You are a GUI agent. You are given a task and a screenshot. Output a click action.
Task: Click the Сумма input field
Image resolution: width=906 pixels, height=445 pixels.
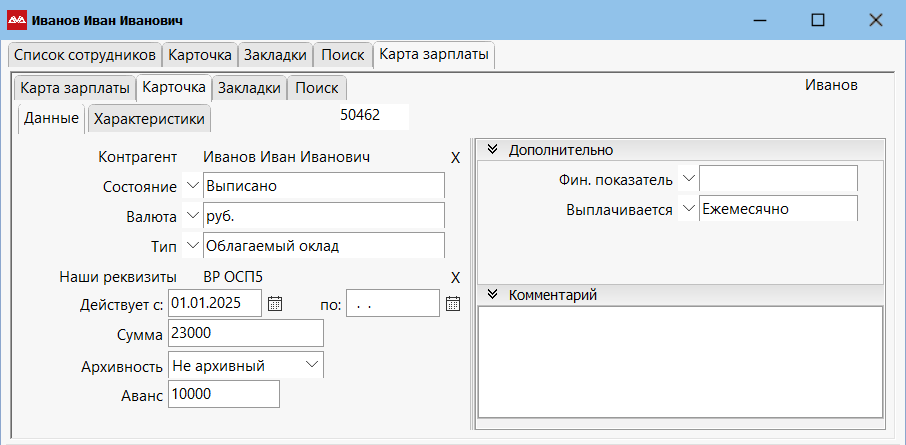pyautogui.click(x=246, y=333)
